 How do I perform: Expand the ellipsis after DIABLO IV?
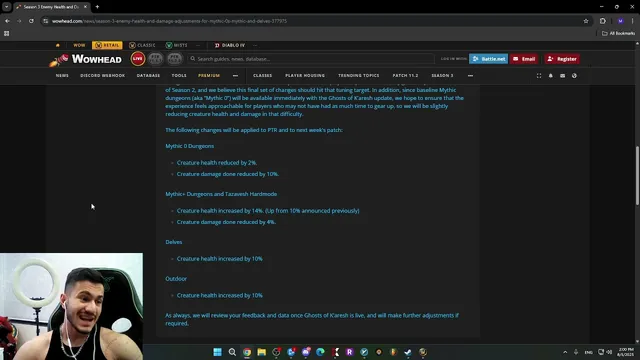(x=255, y=45)
